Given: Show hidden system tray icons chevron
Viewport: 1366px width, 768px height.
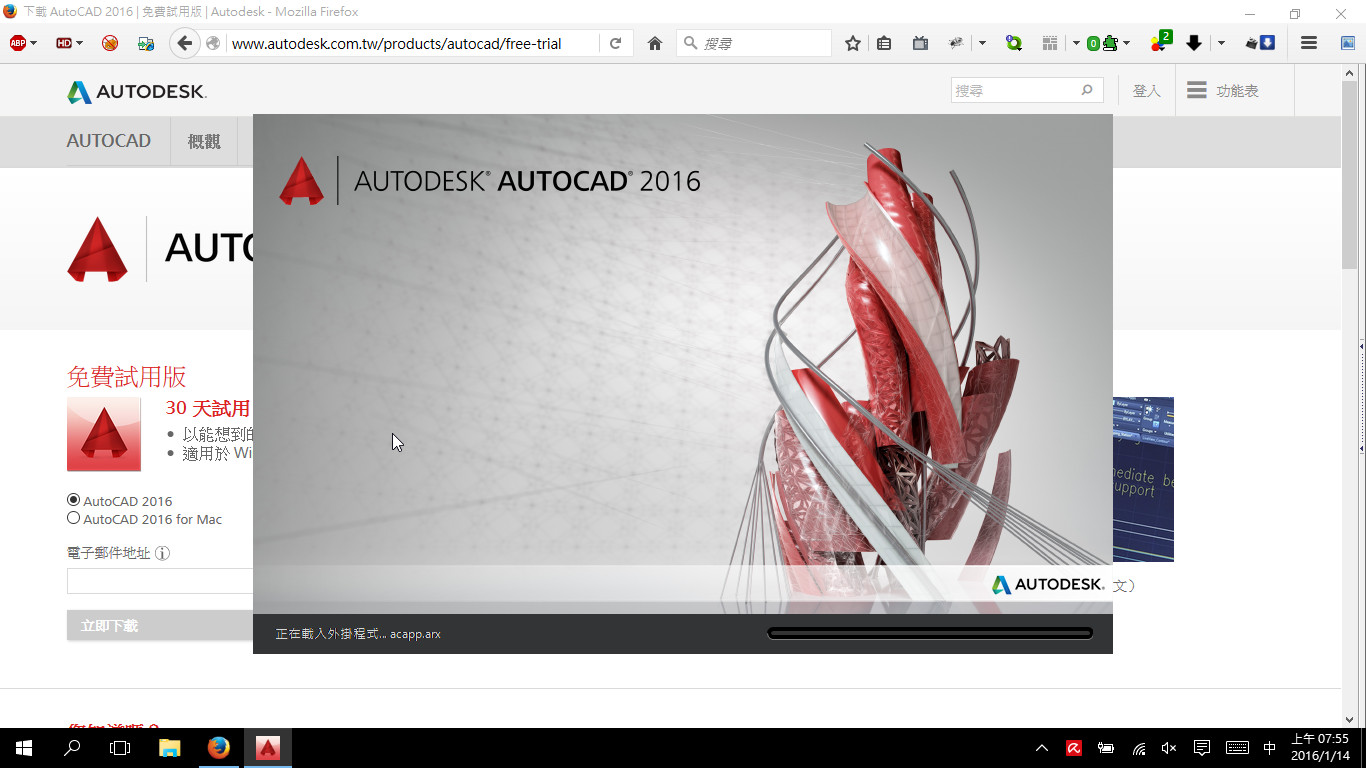Looking at the screenshot, I should [x=1042, y=748].
